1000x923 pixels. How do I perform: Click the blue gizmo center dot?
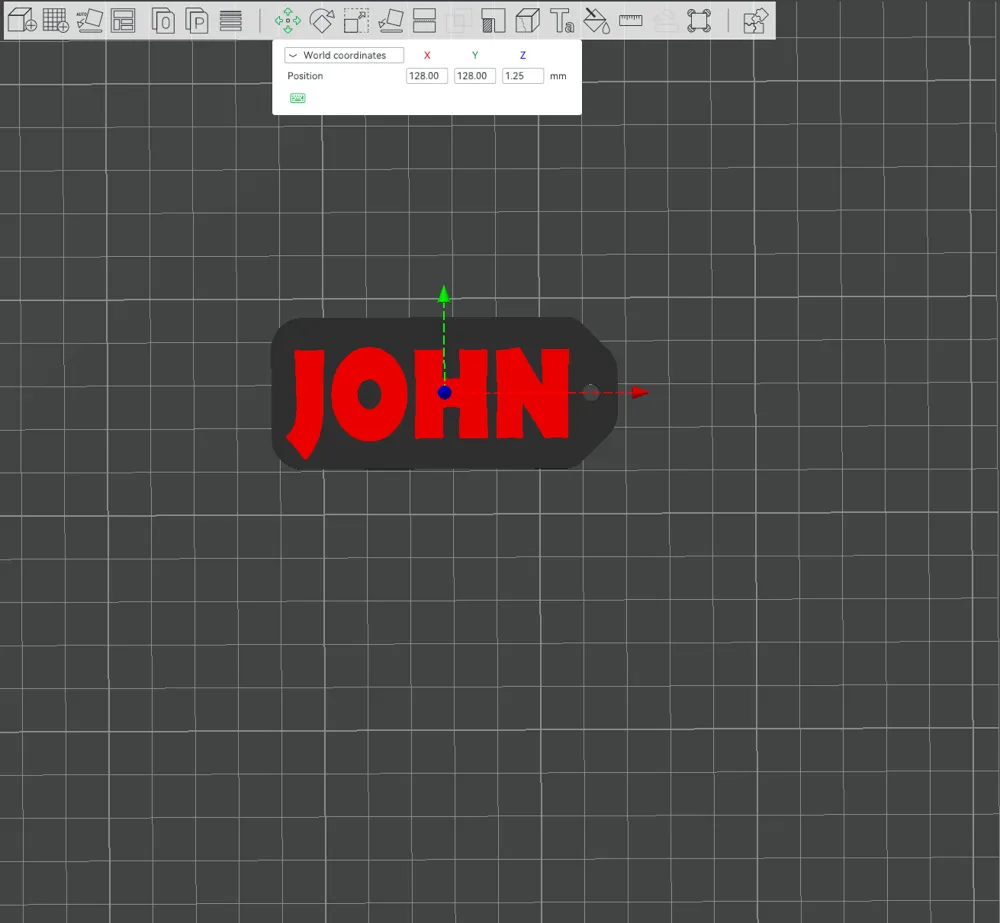tap(445, 392)
